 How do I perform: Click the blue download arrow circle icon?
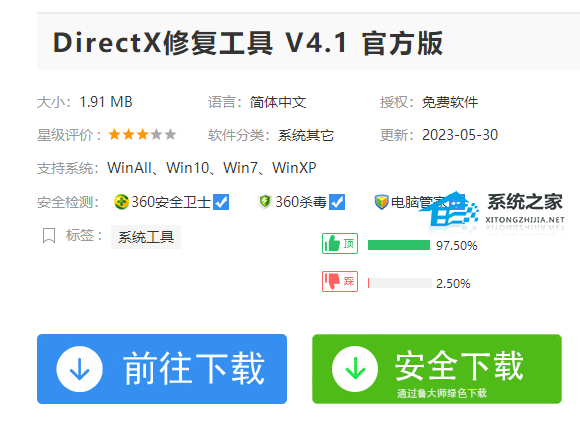80,369
